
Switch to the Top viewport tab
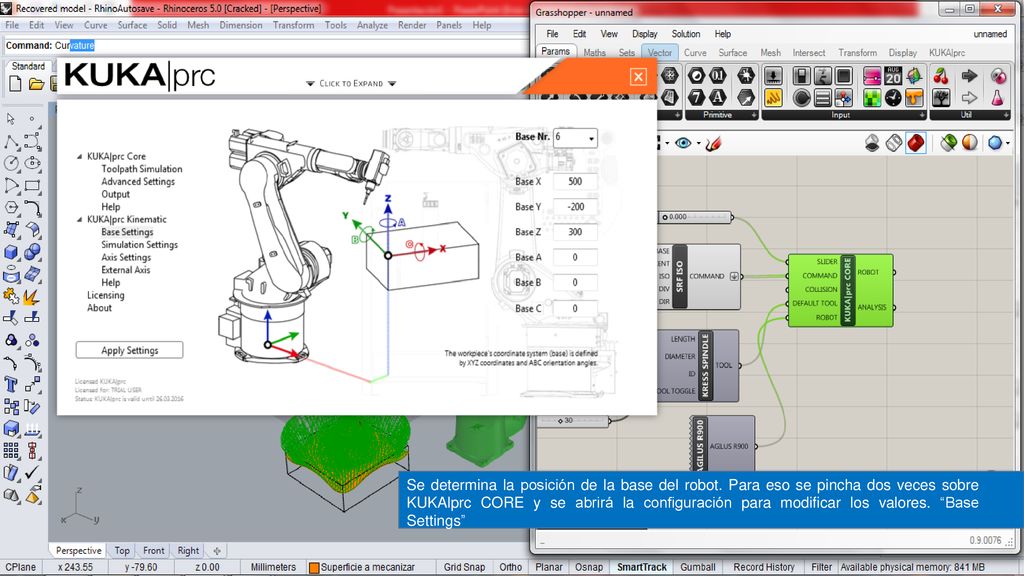point(121,551)
